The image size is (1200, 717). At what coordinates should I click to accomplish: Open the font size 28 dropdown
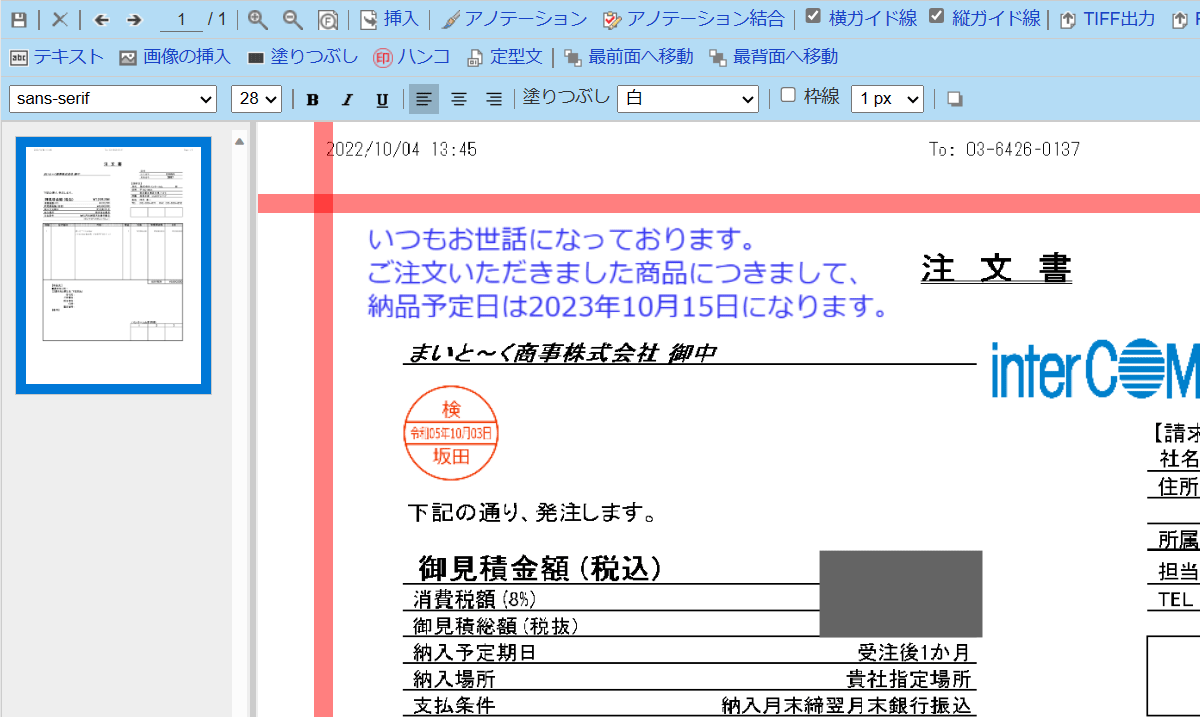(257, 99)
